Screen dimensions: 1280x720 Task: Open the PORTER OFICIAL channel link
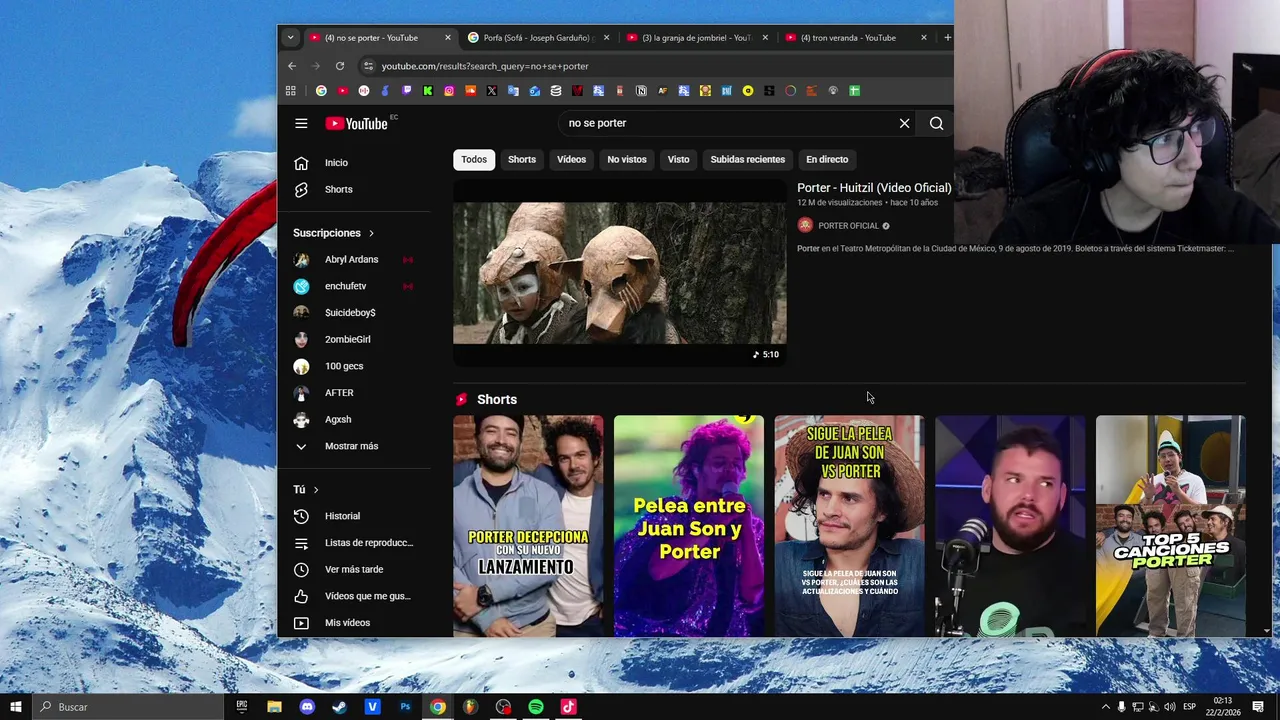click(848, 226)
